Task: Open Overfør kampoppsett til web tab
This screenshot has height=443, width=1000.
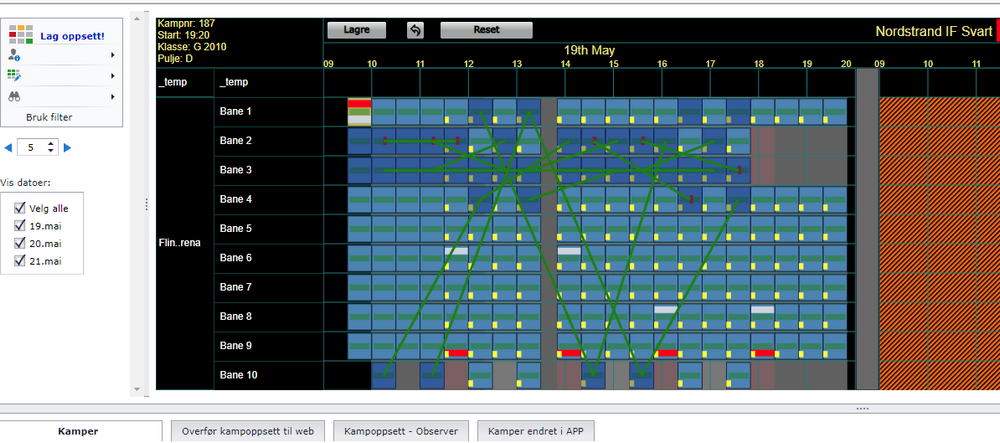Action: tap(247, 432)
